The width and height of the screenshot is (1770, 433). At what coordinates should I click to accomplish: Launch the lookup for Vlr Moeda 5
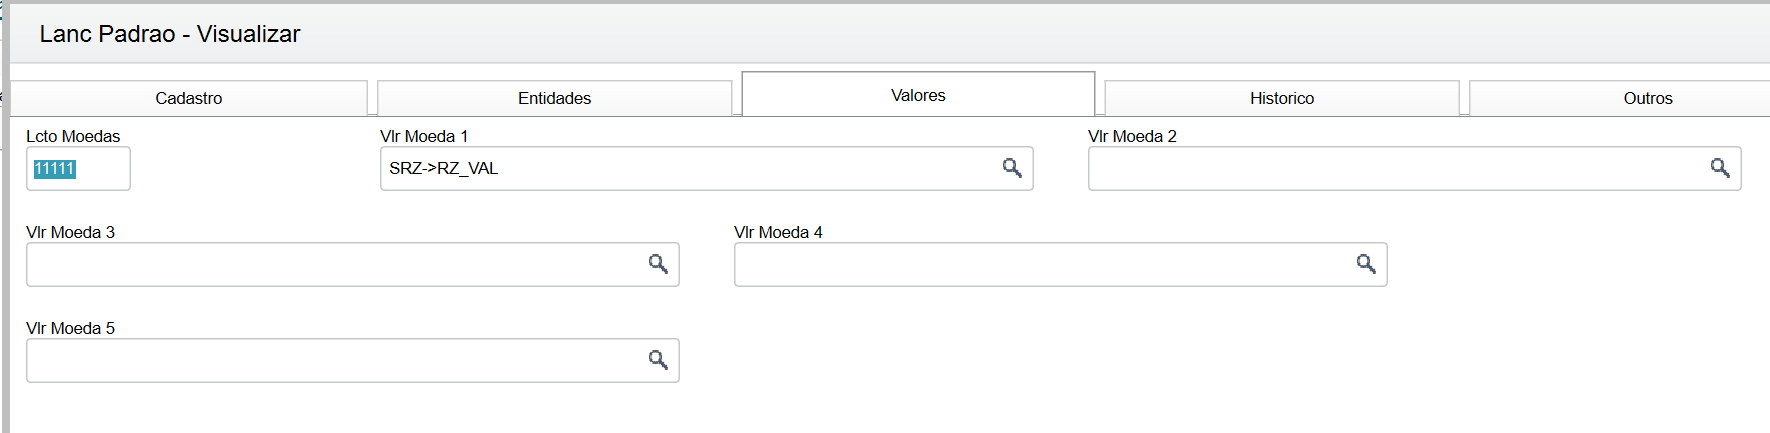[x=658, y=360]
